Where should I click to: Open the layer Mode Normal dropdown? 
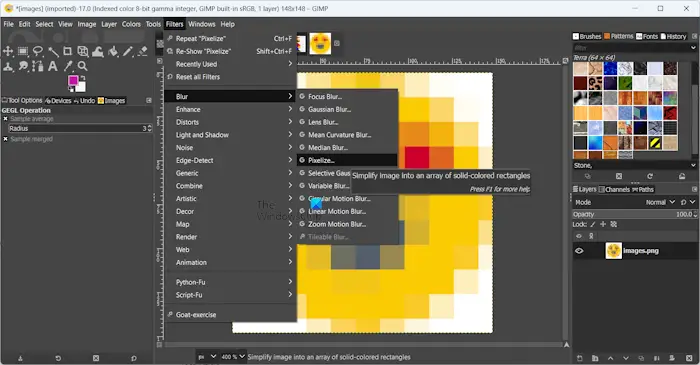click(660, 202)
